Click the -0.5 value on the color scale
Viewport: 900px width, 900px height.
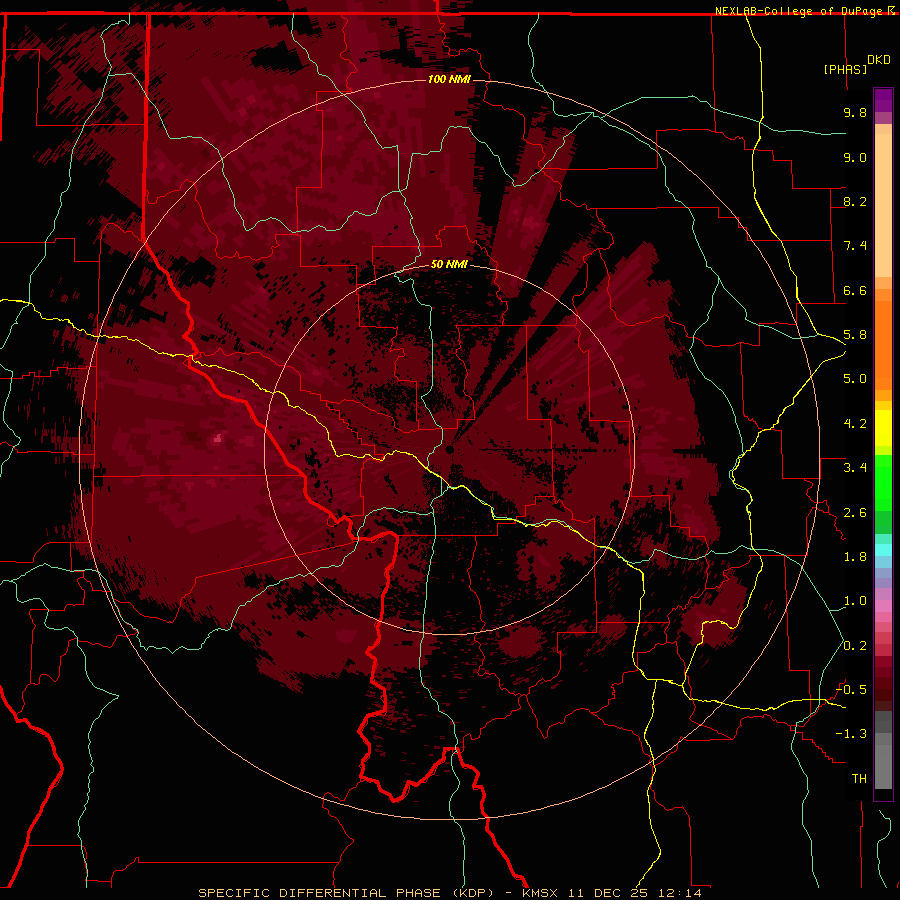pos(851,690)
